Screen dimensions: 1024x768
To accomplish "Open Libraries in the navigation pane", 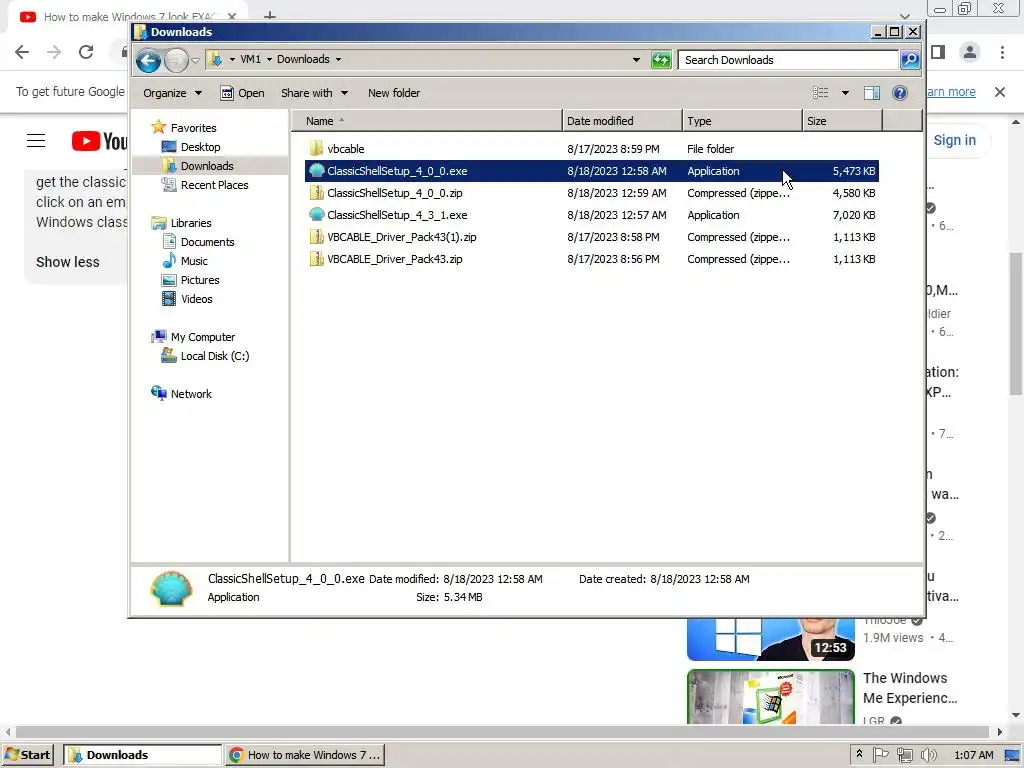I will coord(191,223).
